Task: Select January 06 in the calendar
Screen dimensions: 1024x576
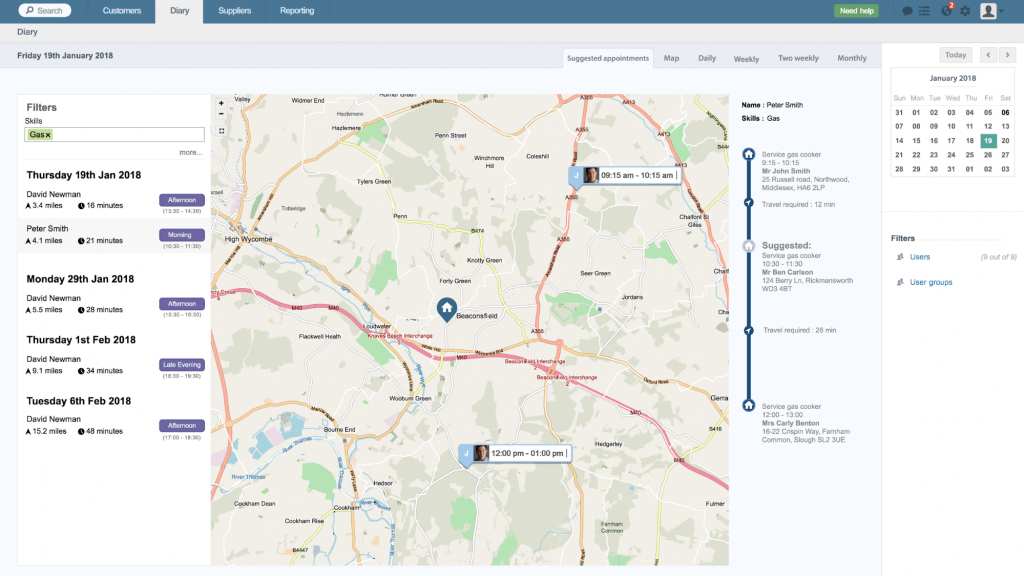Action: pyautogui.click(x=1005, y=112)
